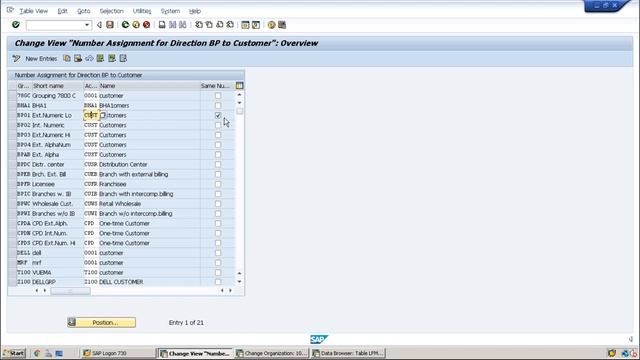This screenshot has width=640, height=360.
Task: Click the Select All icon
Action: (x=100, y=58)
